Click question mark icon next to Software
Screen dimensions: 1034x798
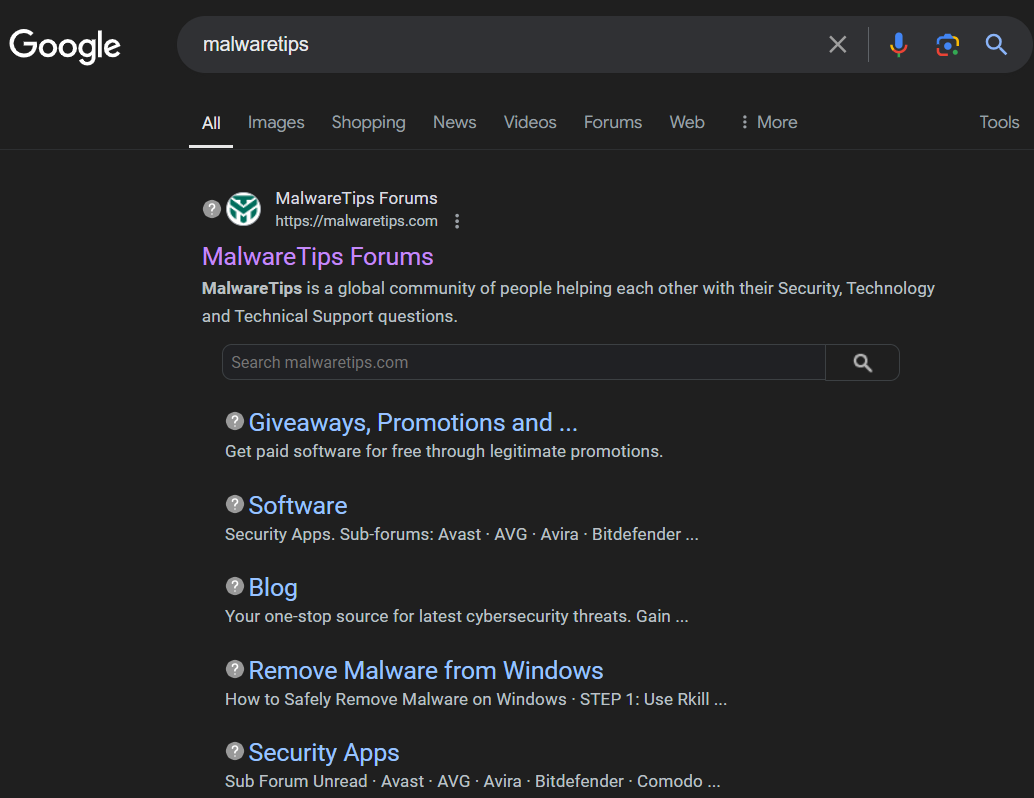click(235, 503)
